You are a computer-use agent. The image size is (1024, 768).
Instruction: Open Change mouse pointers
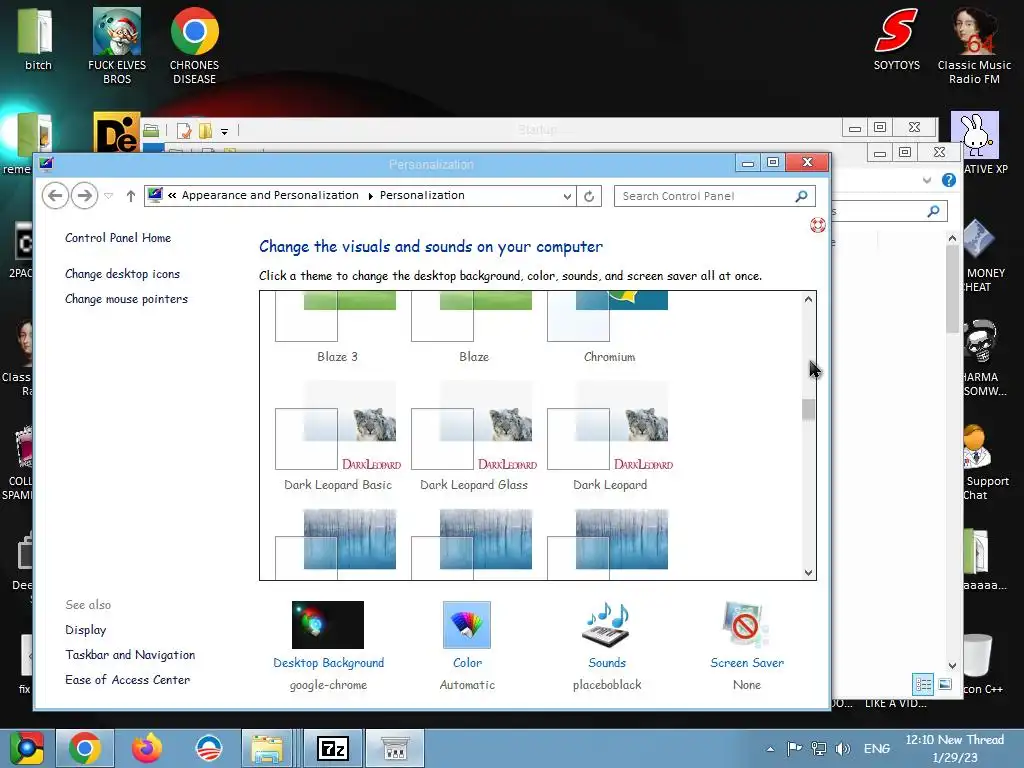coord(126,298)
